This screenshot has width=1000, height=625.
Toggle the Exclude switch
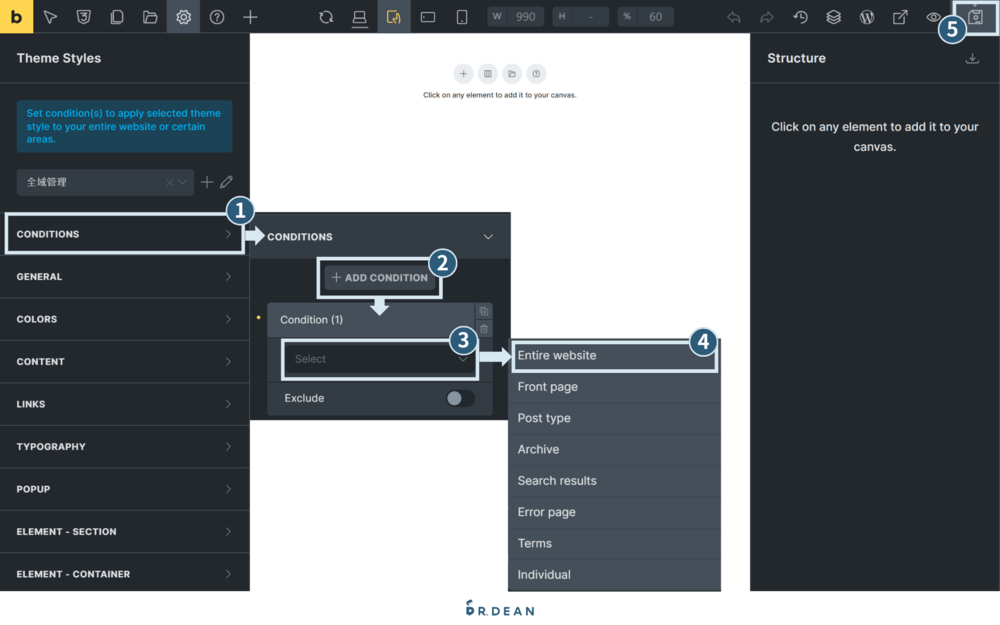coord(460,398)
